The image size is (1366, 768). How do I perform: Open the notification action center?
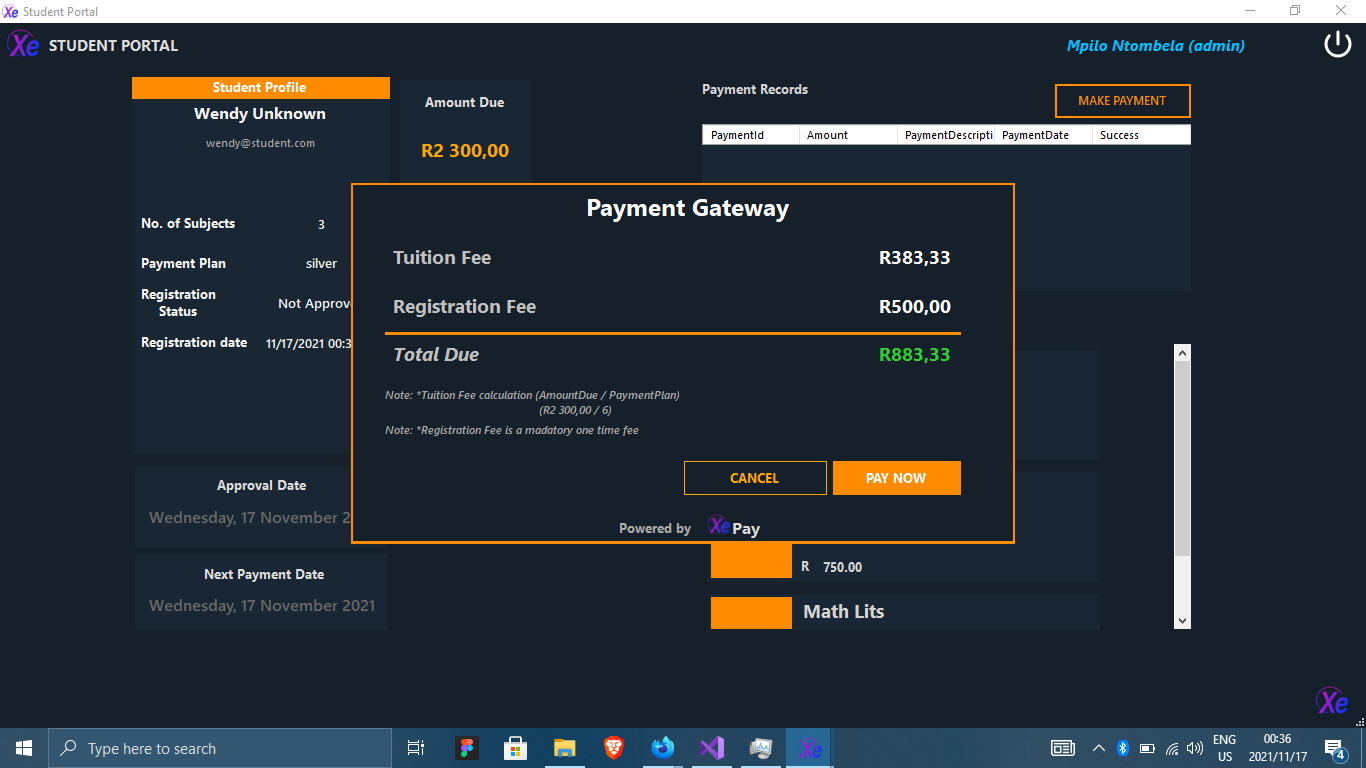tap(1334, 748)
